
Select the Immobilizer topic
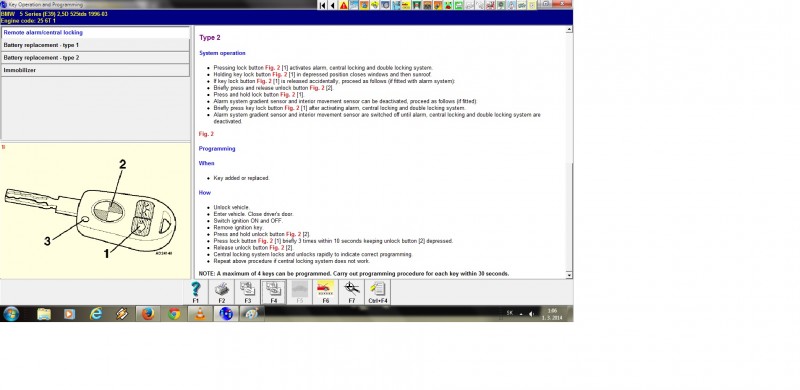95,70
